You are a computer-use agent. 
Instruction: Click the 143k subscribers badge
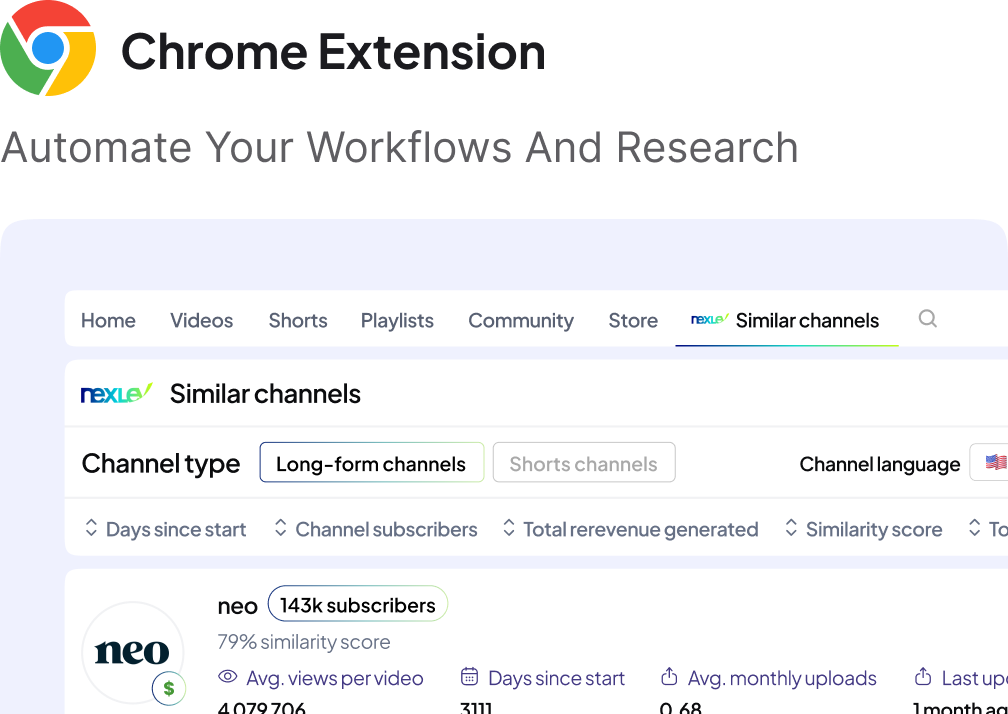point(357,604)
